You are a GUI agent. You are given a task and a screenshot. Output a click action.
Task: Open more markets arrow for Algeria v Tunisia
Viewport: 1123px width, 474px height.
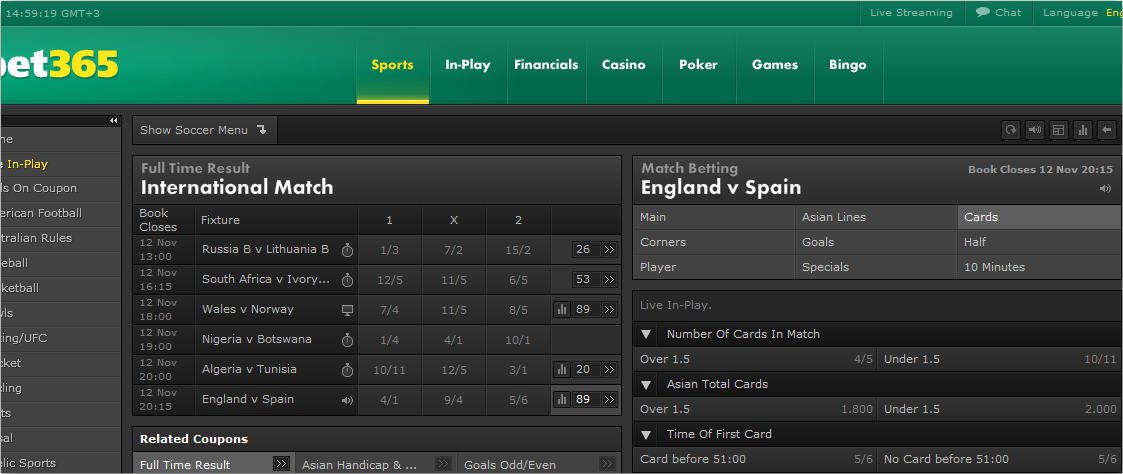tap(609, 369)
